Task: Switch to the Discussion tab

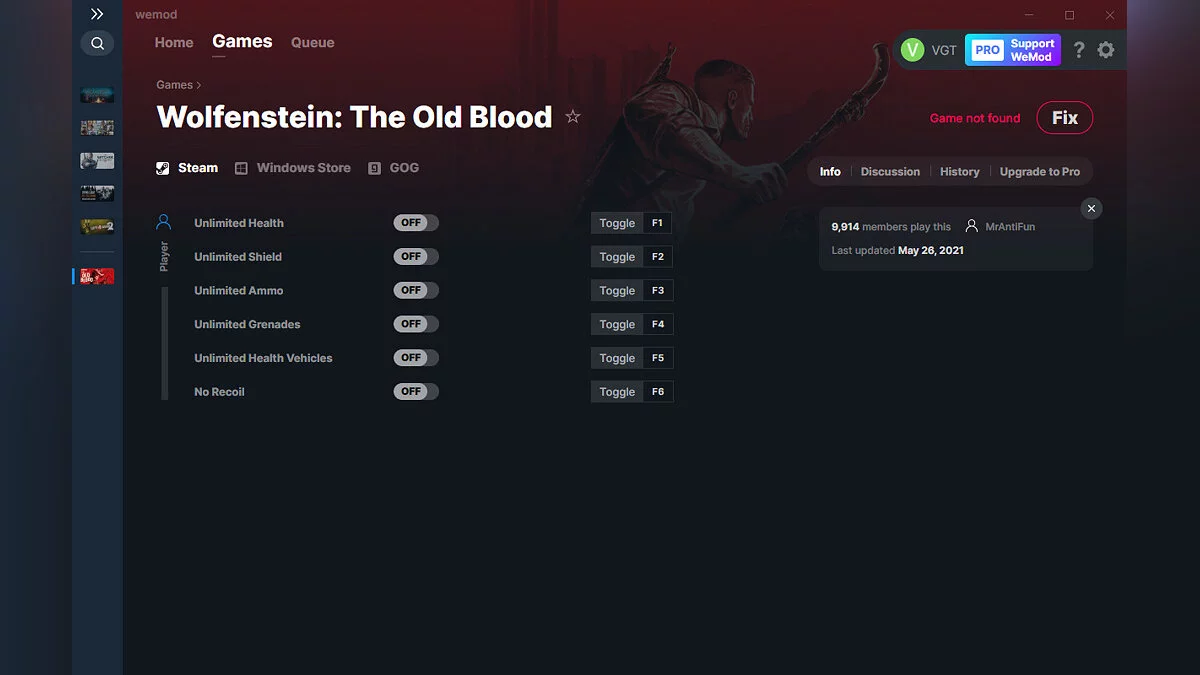Action: tap(890, 171)
